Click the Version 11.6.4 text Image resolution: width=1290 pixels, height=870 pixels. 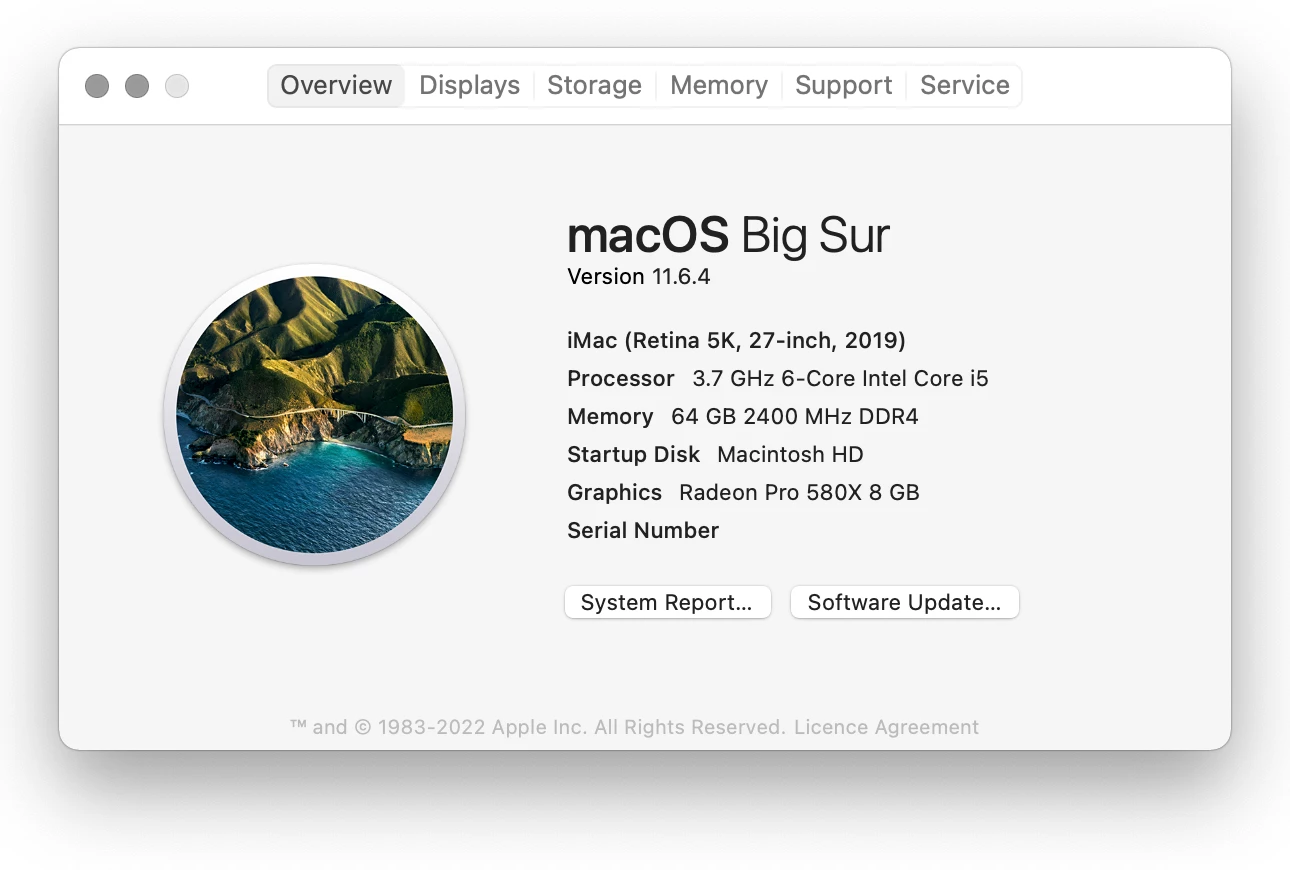(638, 277)
